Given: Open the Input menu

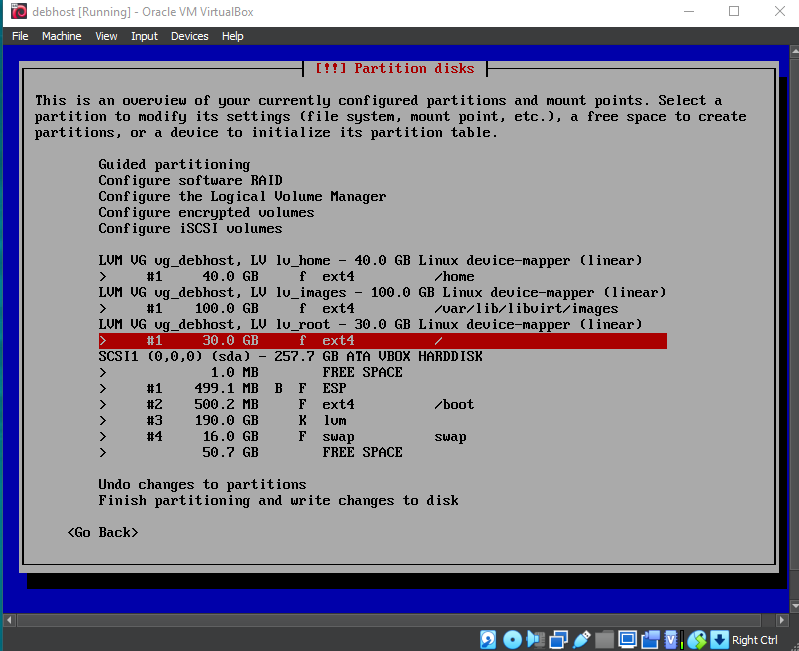Looking at the screenshot, I should coord(144,36).
